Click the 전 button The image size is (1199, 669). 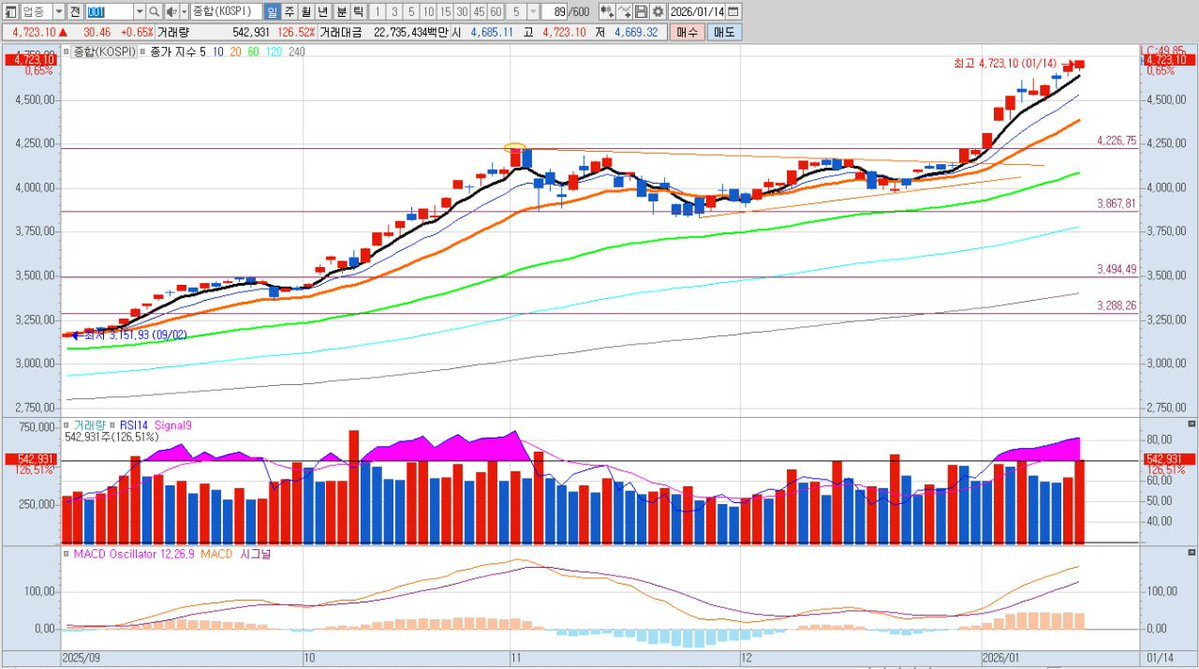tap(74, 11)
